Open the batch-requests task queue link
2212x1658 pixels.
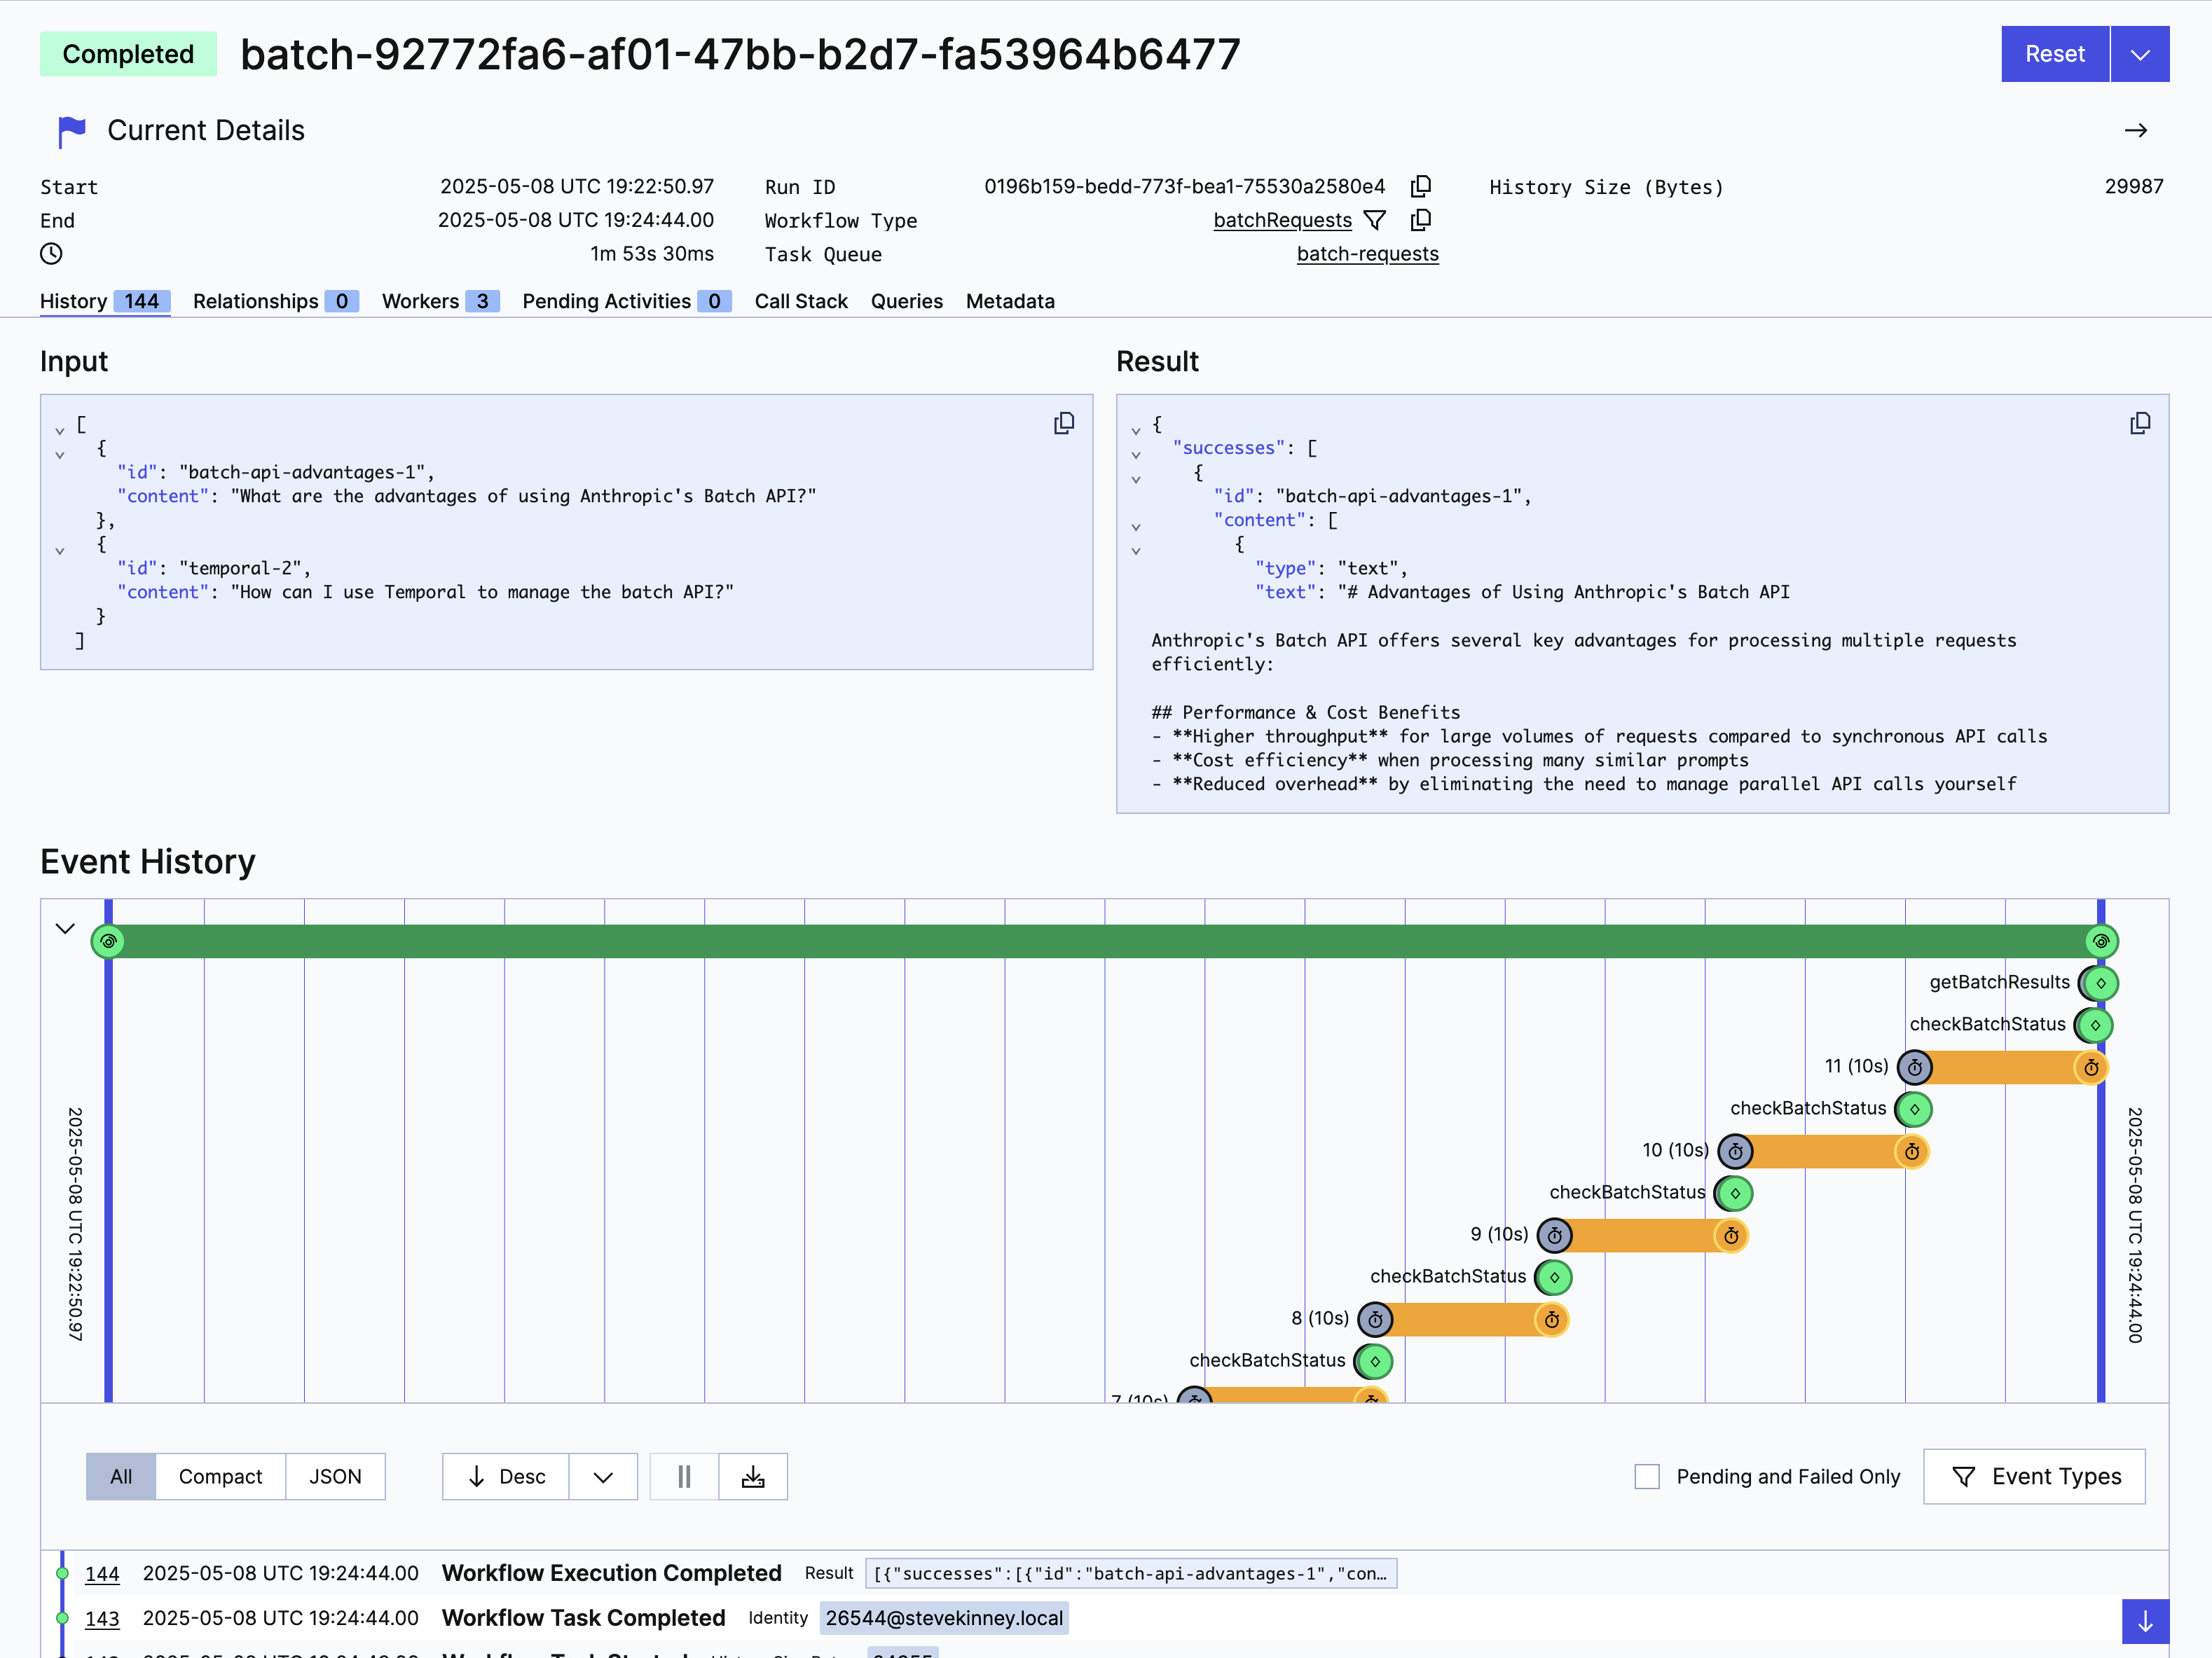pos(1367,254)
